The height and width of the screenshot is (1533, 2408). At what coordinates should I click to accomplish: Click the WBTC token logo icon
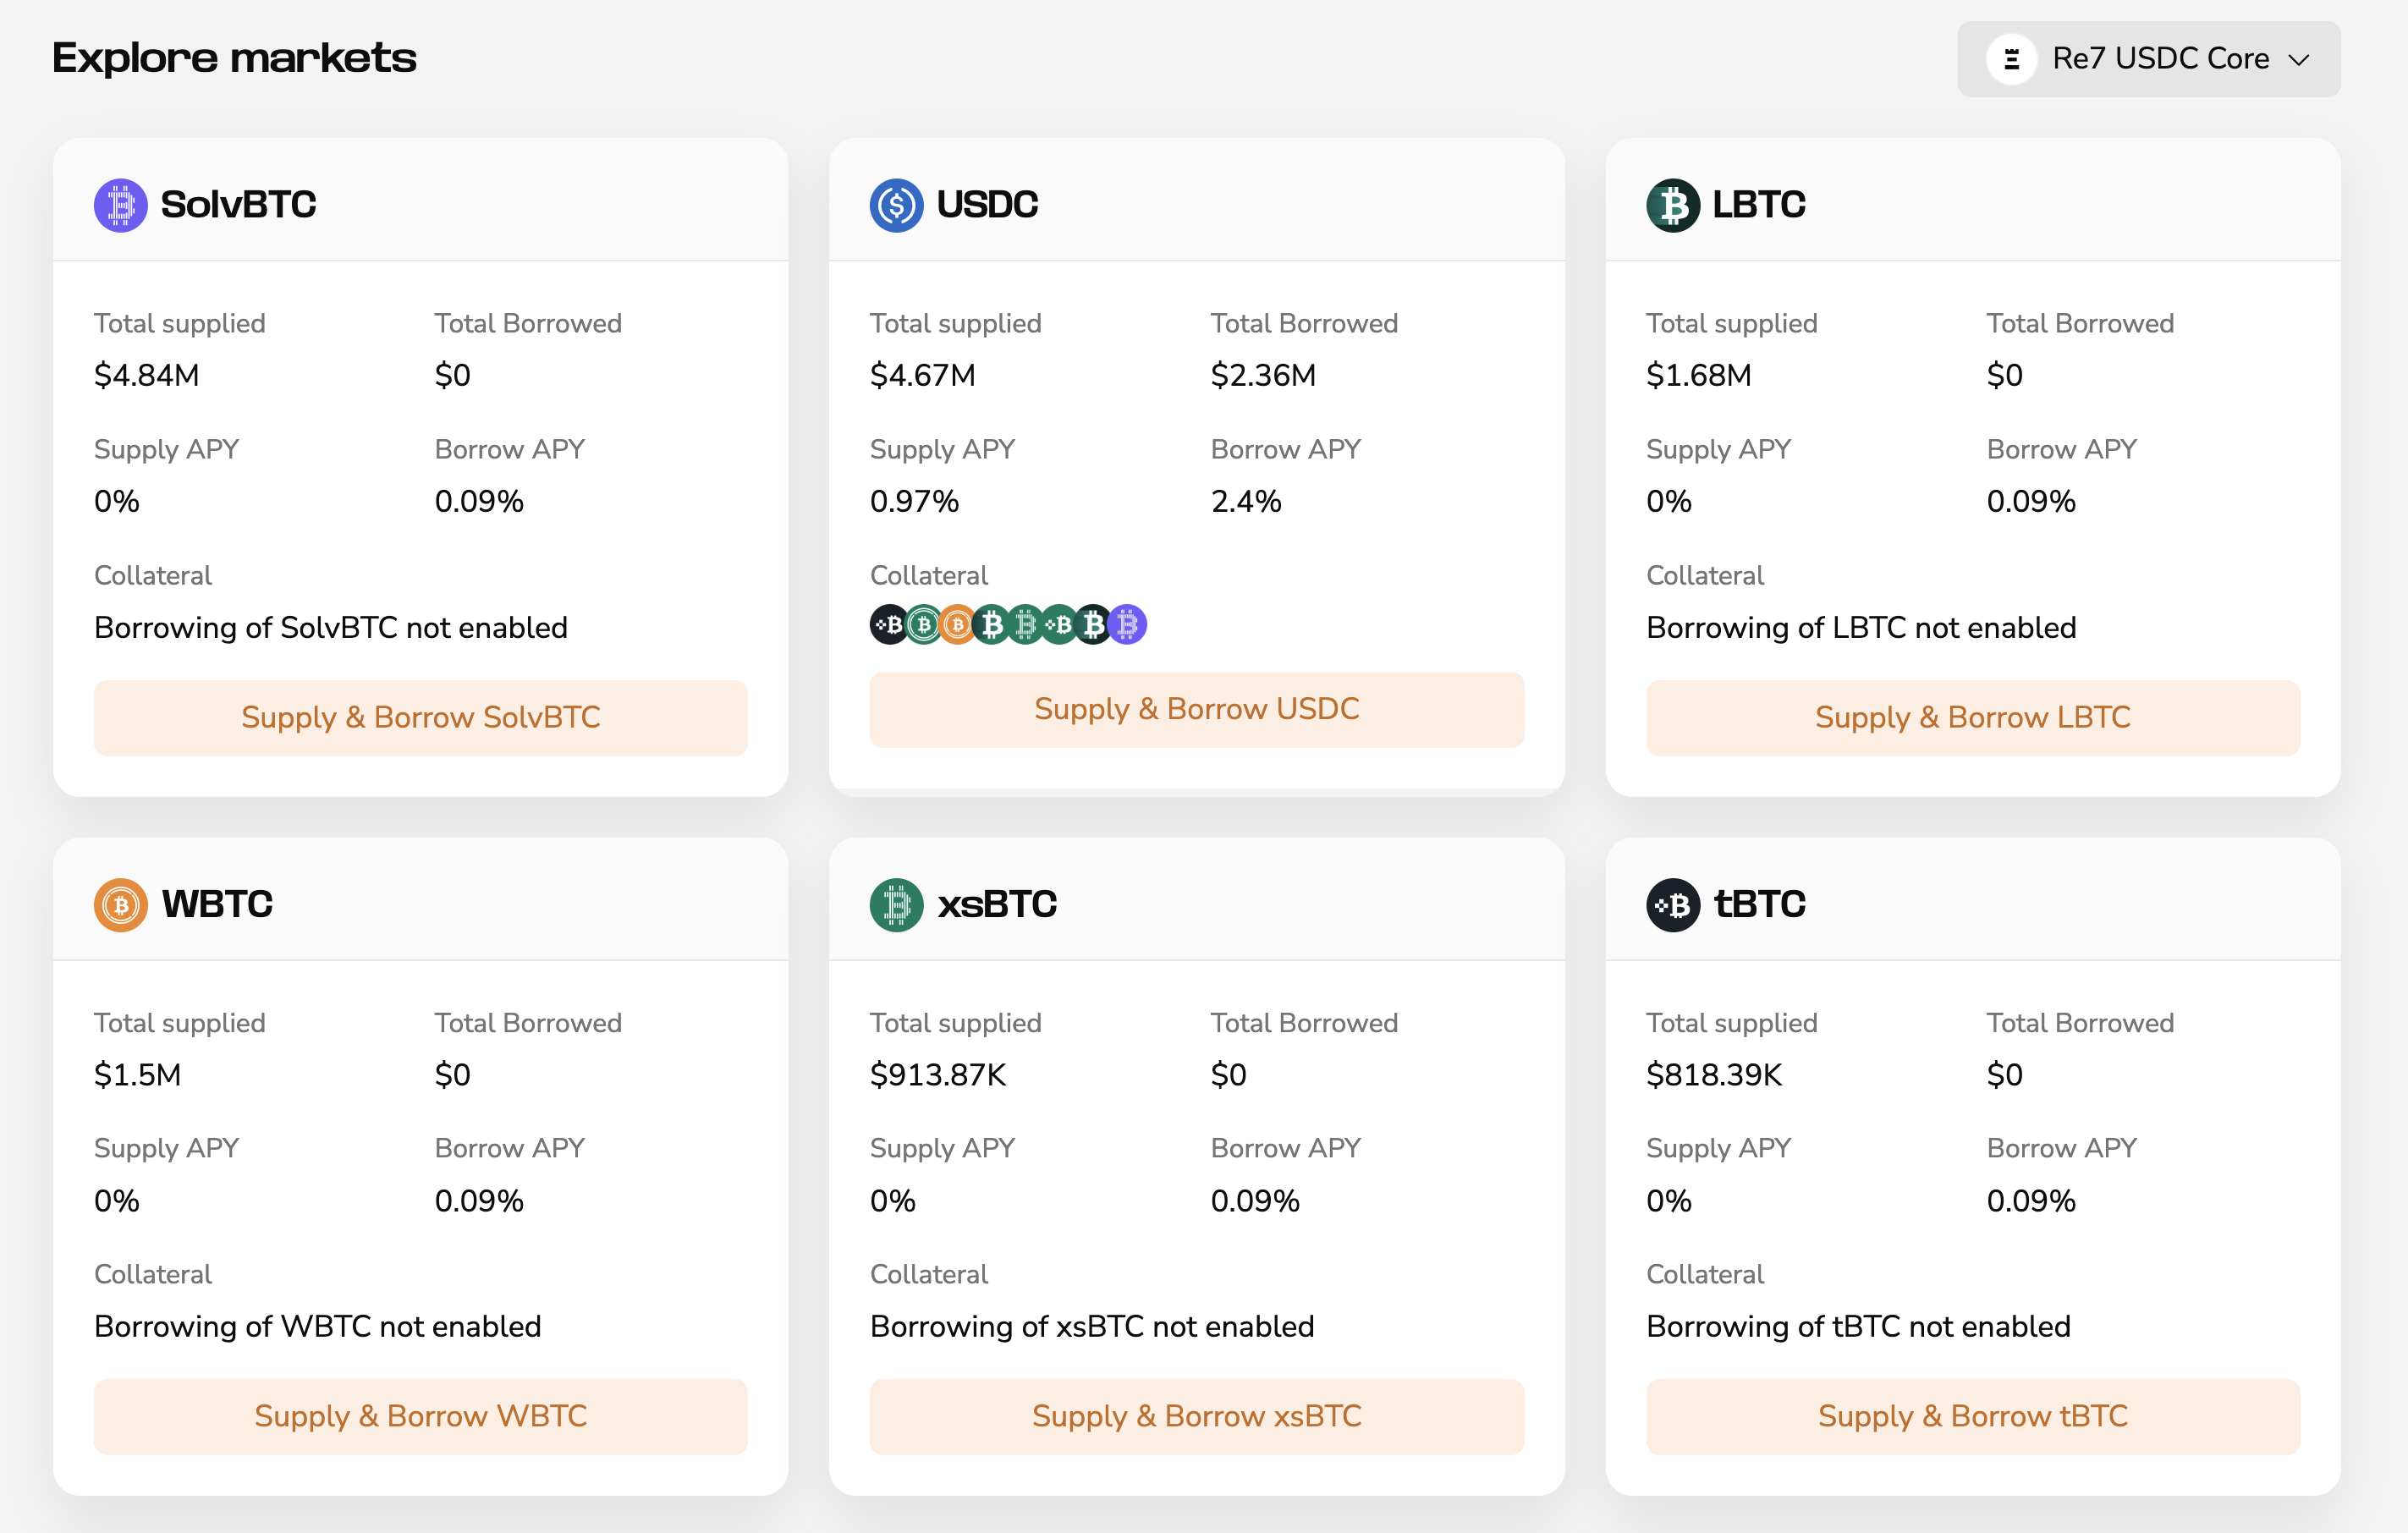tap(120, 904)
